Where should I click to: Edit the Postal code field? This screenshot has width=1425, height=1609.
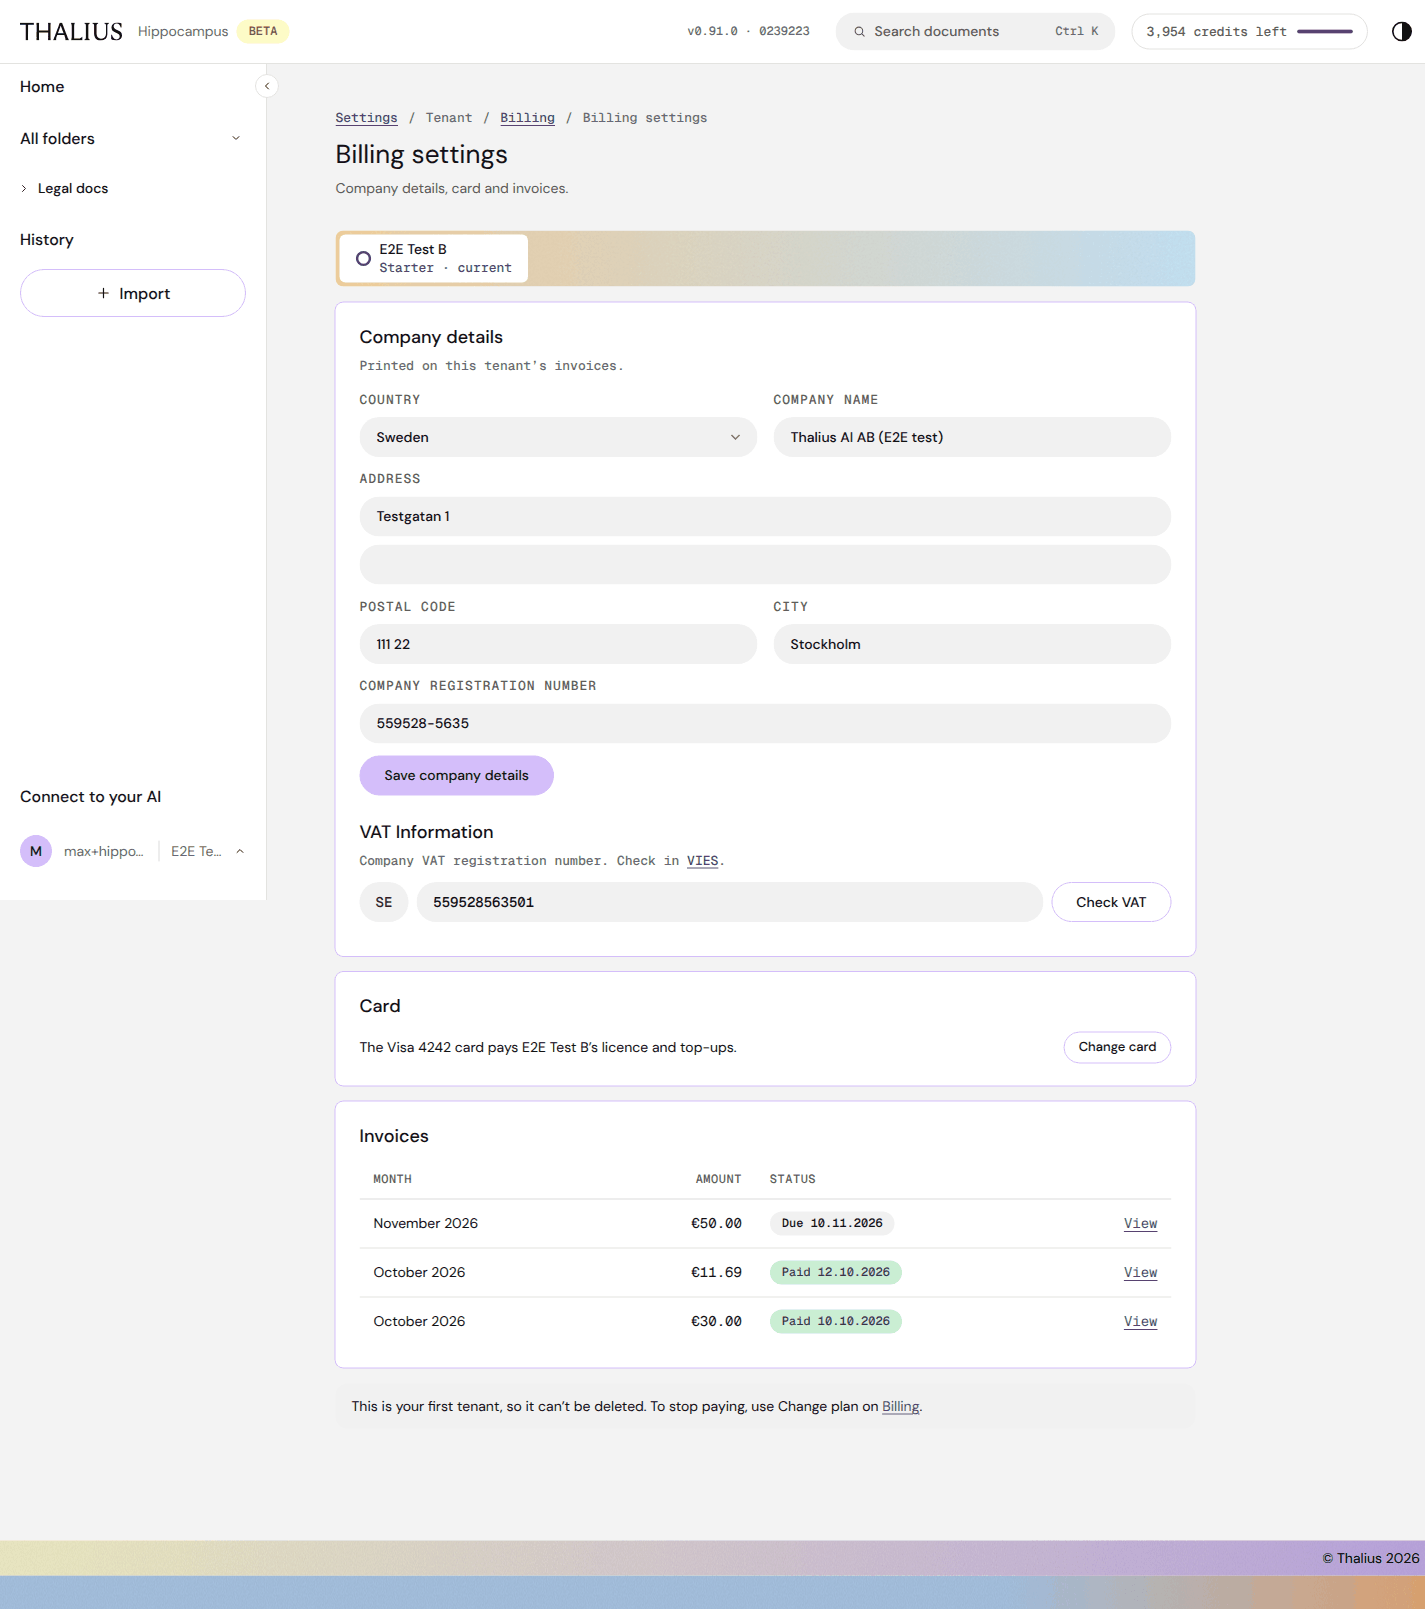(558, 644)
